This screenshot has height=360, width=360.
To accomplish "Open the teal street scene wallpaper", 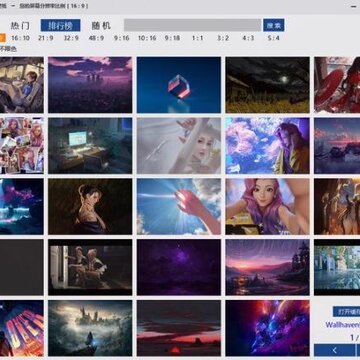I will (x=337, y=267).
